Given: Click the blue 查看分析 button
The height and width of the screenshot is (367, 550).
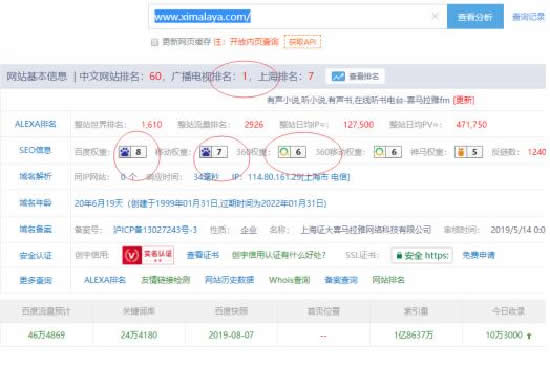Looking at the screenshot, I should coord(475,16).
